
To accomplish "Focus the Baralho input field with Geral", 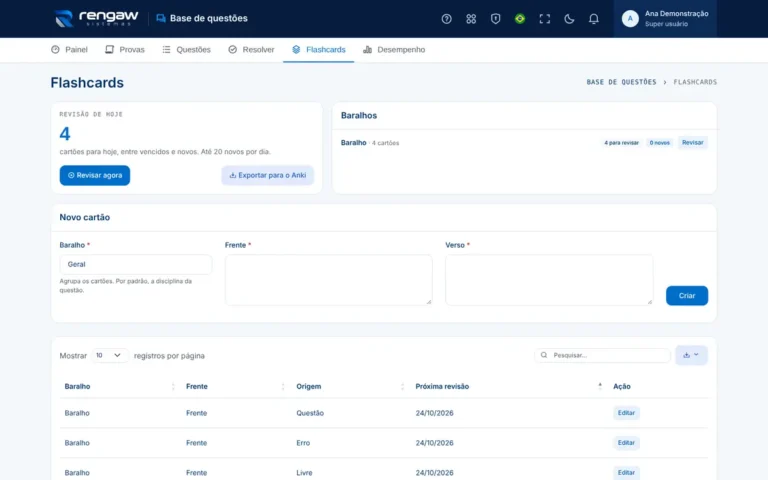I will pos(136,264).
